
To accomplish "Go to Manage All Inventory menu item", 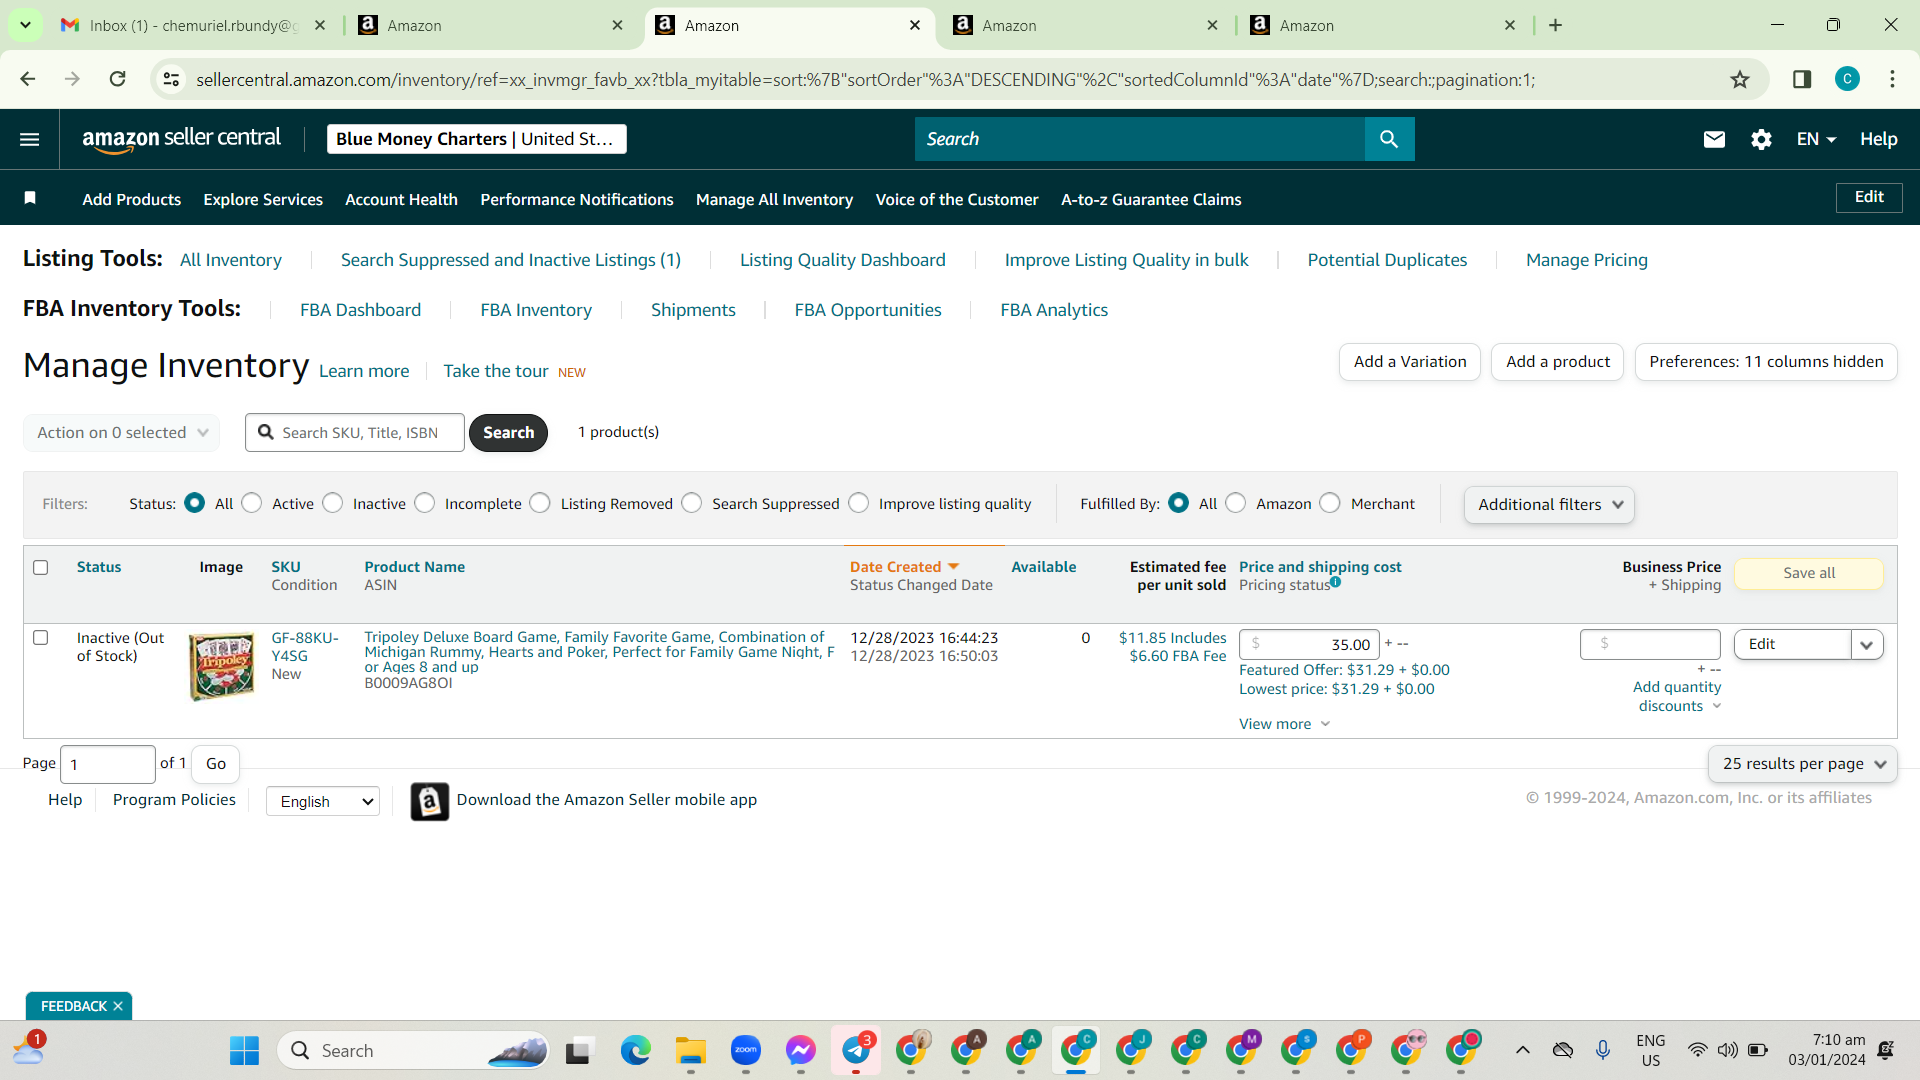I will pyautogui.click(x=775, y=199).
